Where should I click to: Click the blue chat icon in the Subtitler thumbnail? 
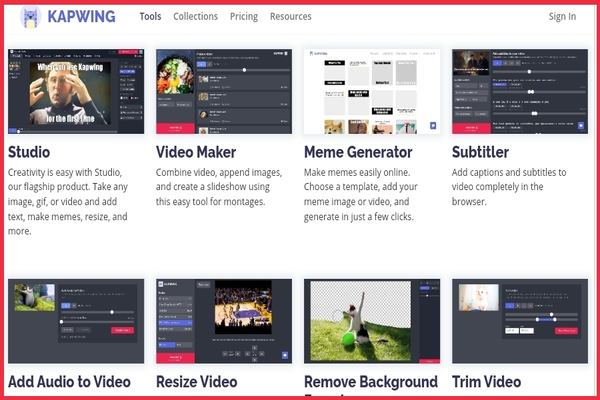581,126
